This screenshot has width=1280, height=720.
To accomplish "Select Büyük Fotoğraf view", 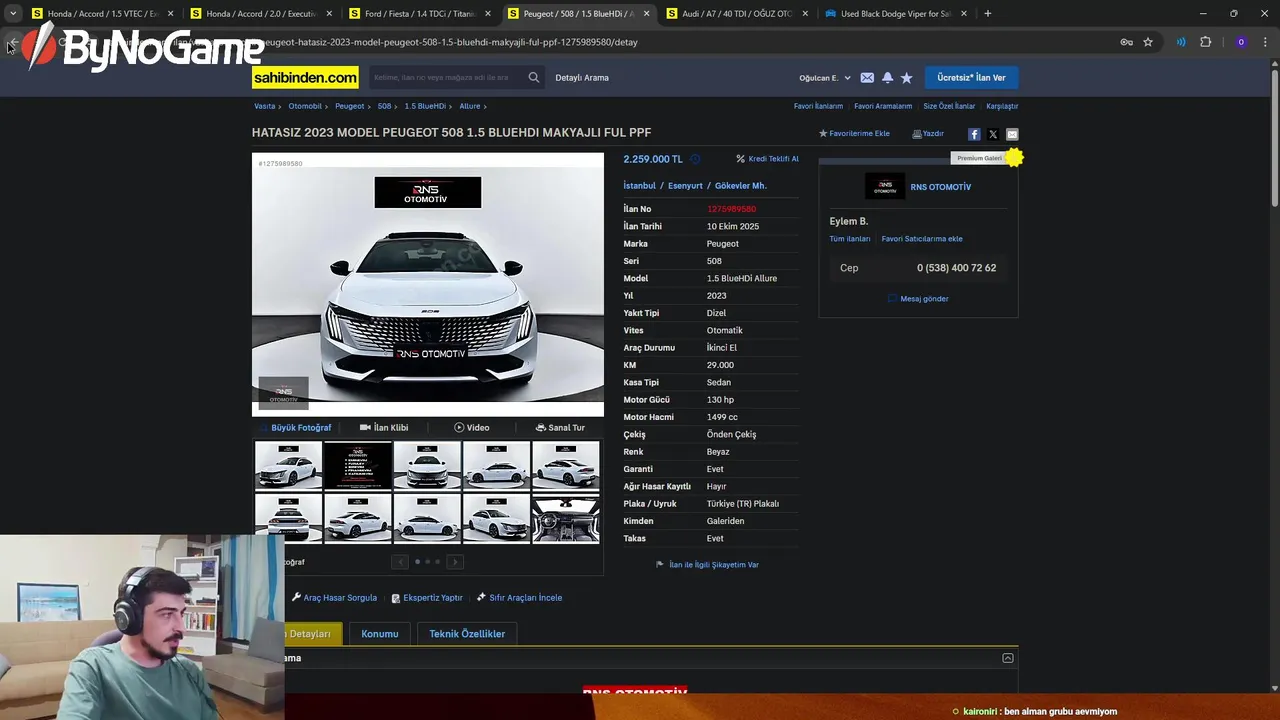I will (x=296, y=428).
